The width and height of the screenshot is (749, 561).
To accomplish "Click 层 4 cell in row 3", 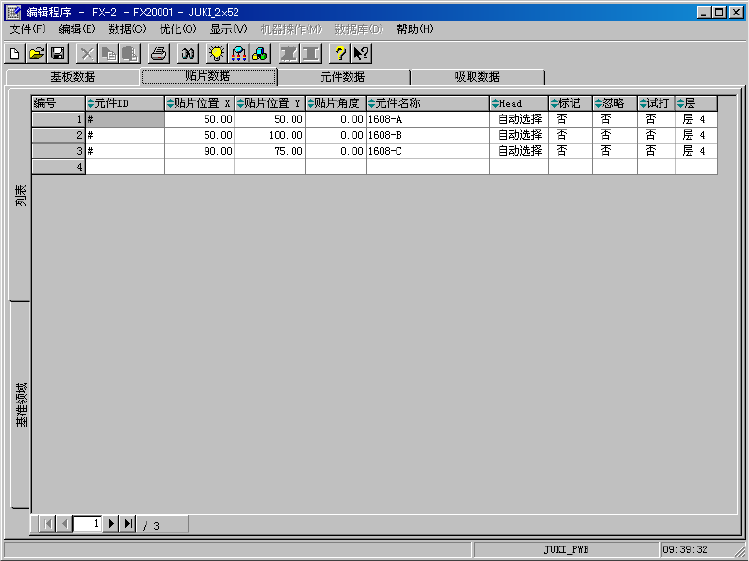I will pyautogui.click(x=696, y=151).
